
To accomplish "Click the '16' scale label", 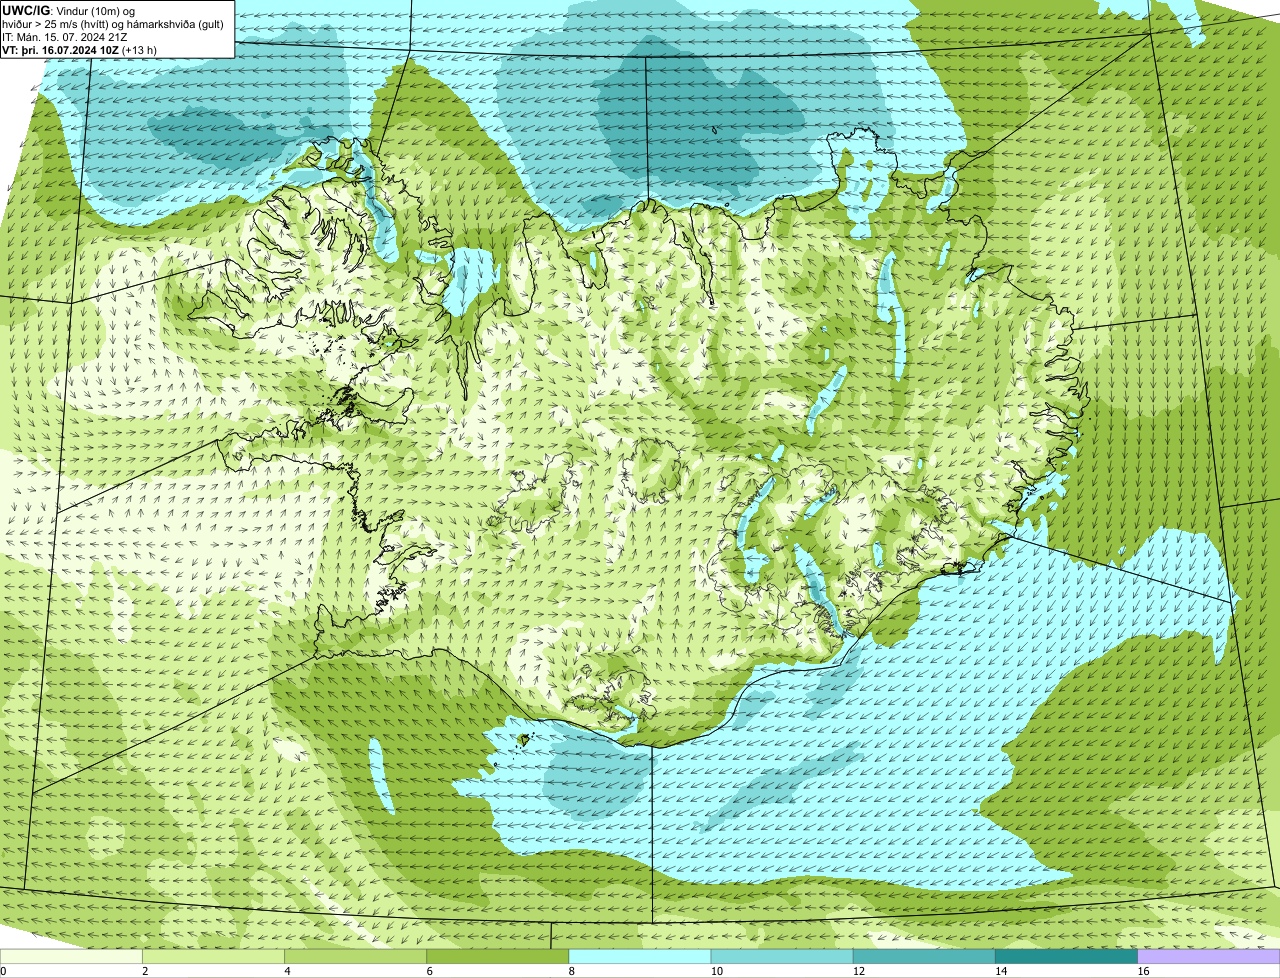I will coord(1142,971).
